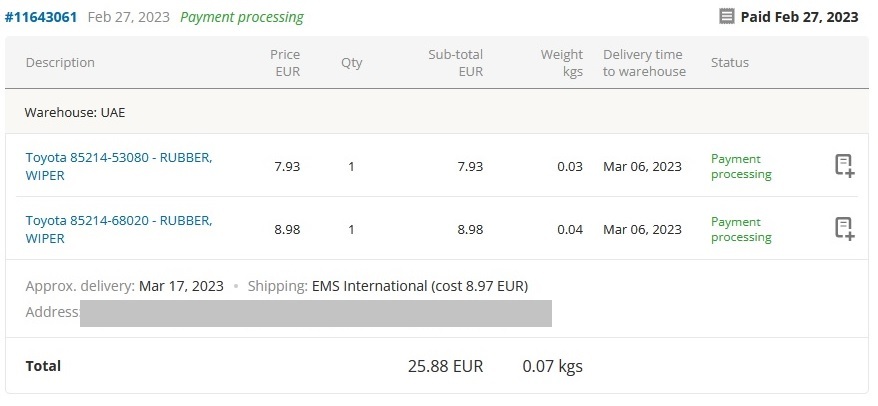Image resolution: width=878 pixels, height=406 pixels.
Task: Click the Qty column header
Action: point(351,62)
